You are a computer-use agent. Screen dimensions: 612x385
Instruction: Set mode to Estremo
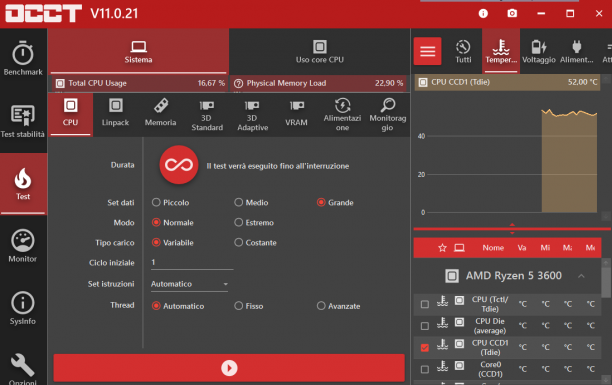pos(254,222)
